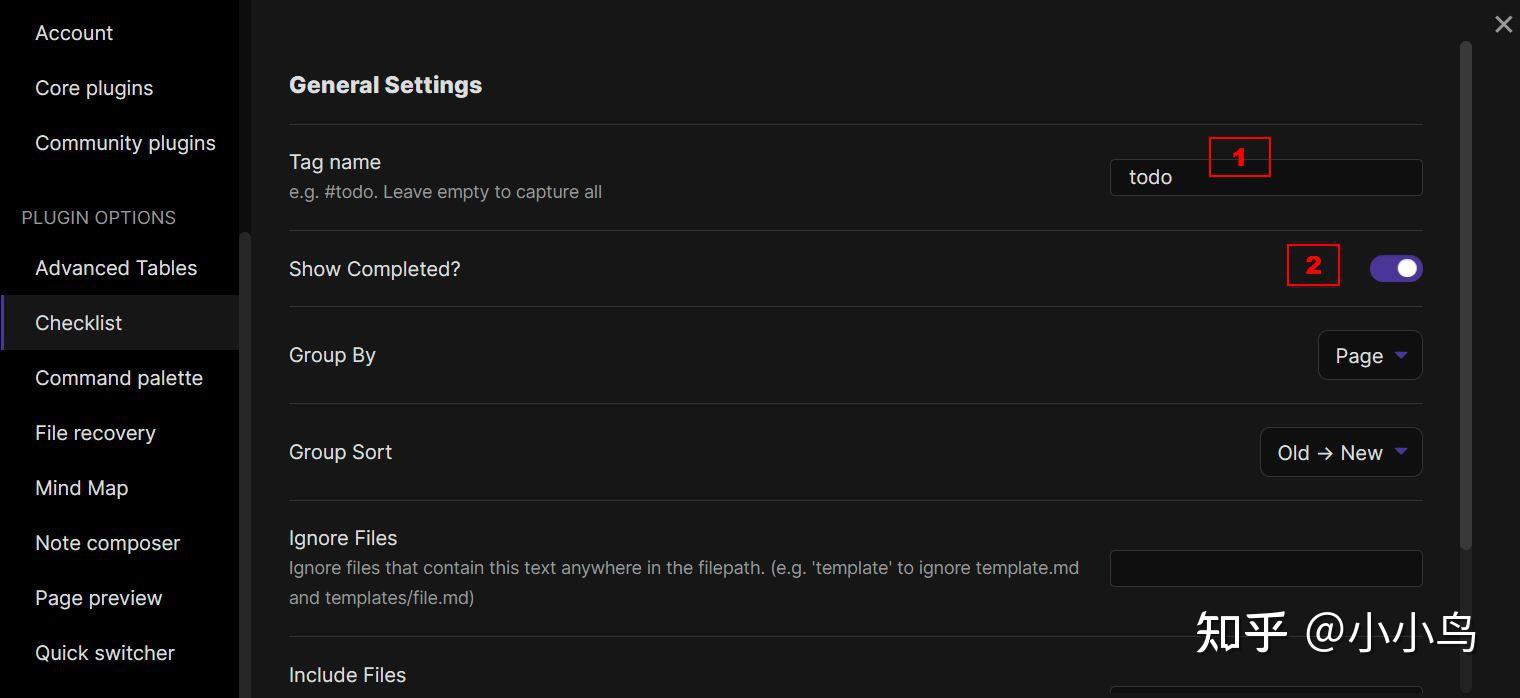Open Command palette plugin options
The width and height of the screenshot is (1520, 698).
point(119,378)
